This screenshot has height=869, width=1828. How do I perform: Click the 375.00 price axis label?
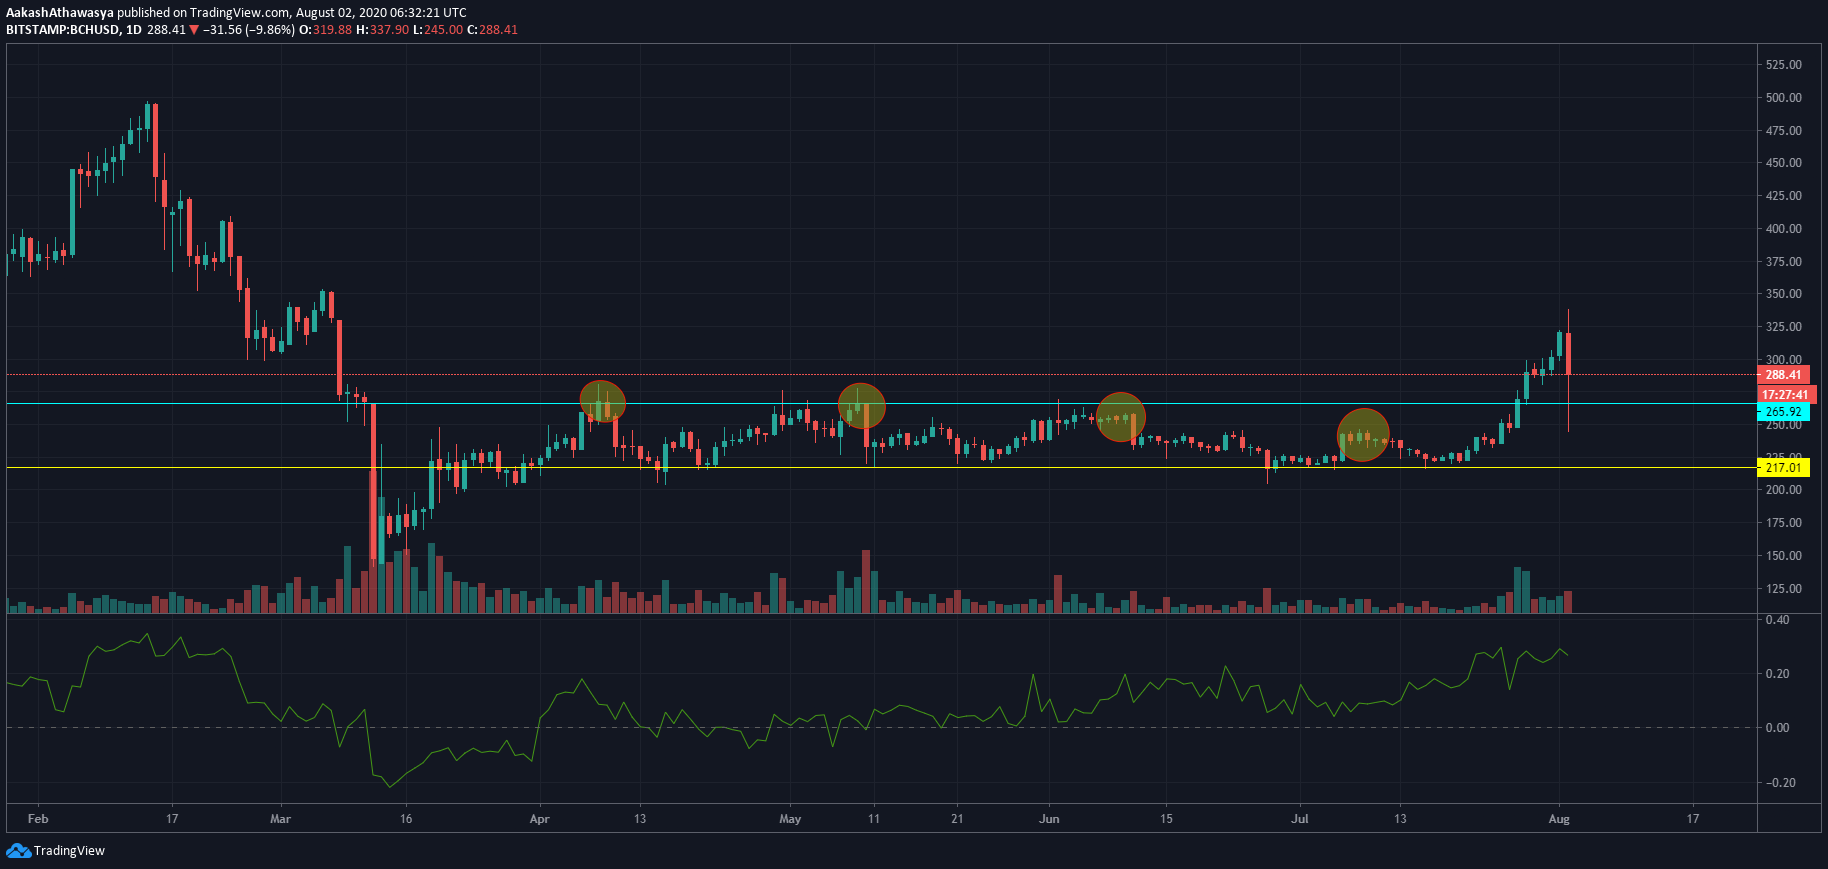(1784, 262)
